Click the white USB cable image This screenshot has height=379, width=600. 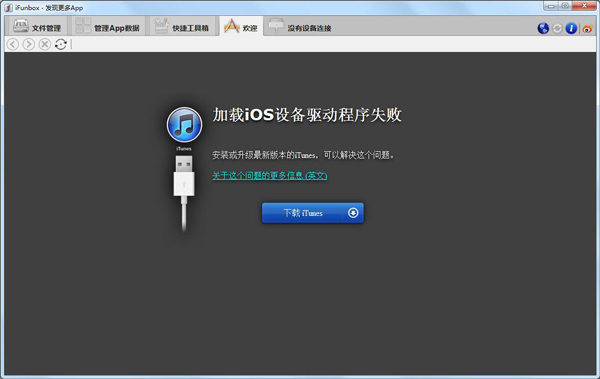tap(184, 193)
